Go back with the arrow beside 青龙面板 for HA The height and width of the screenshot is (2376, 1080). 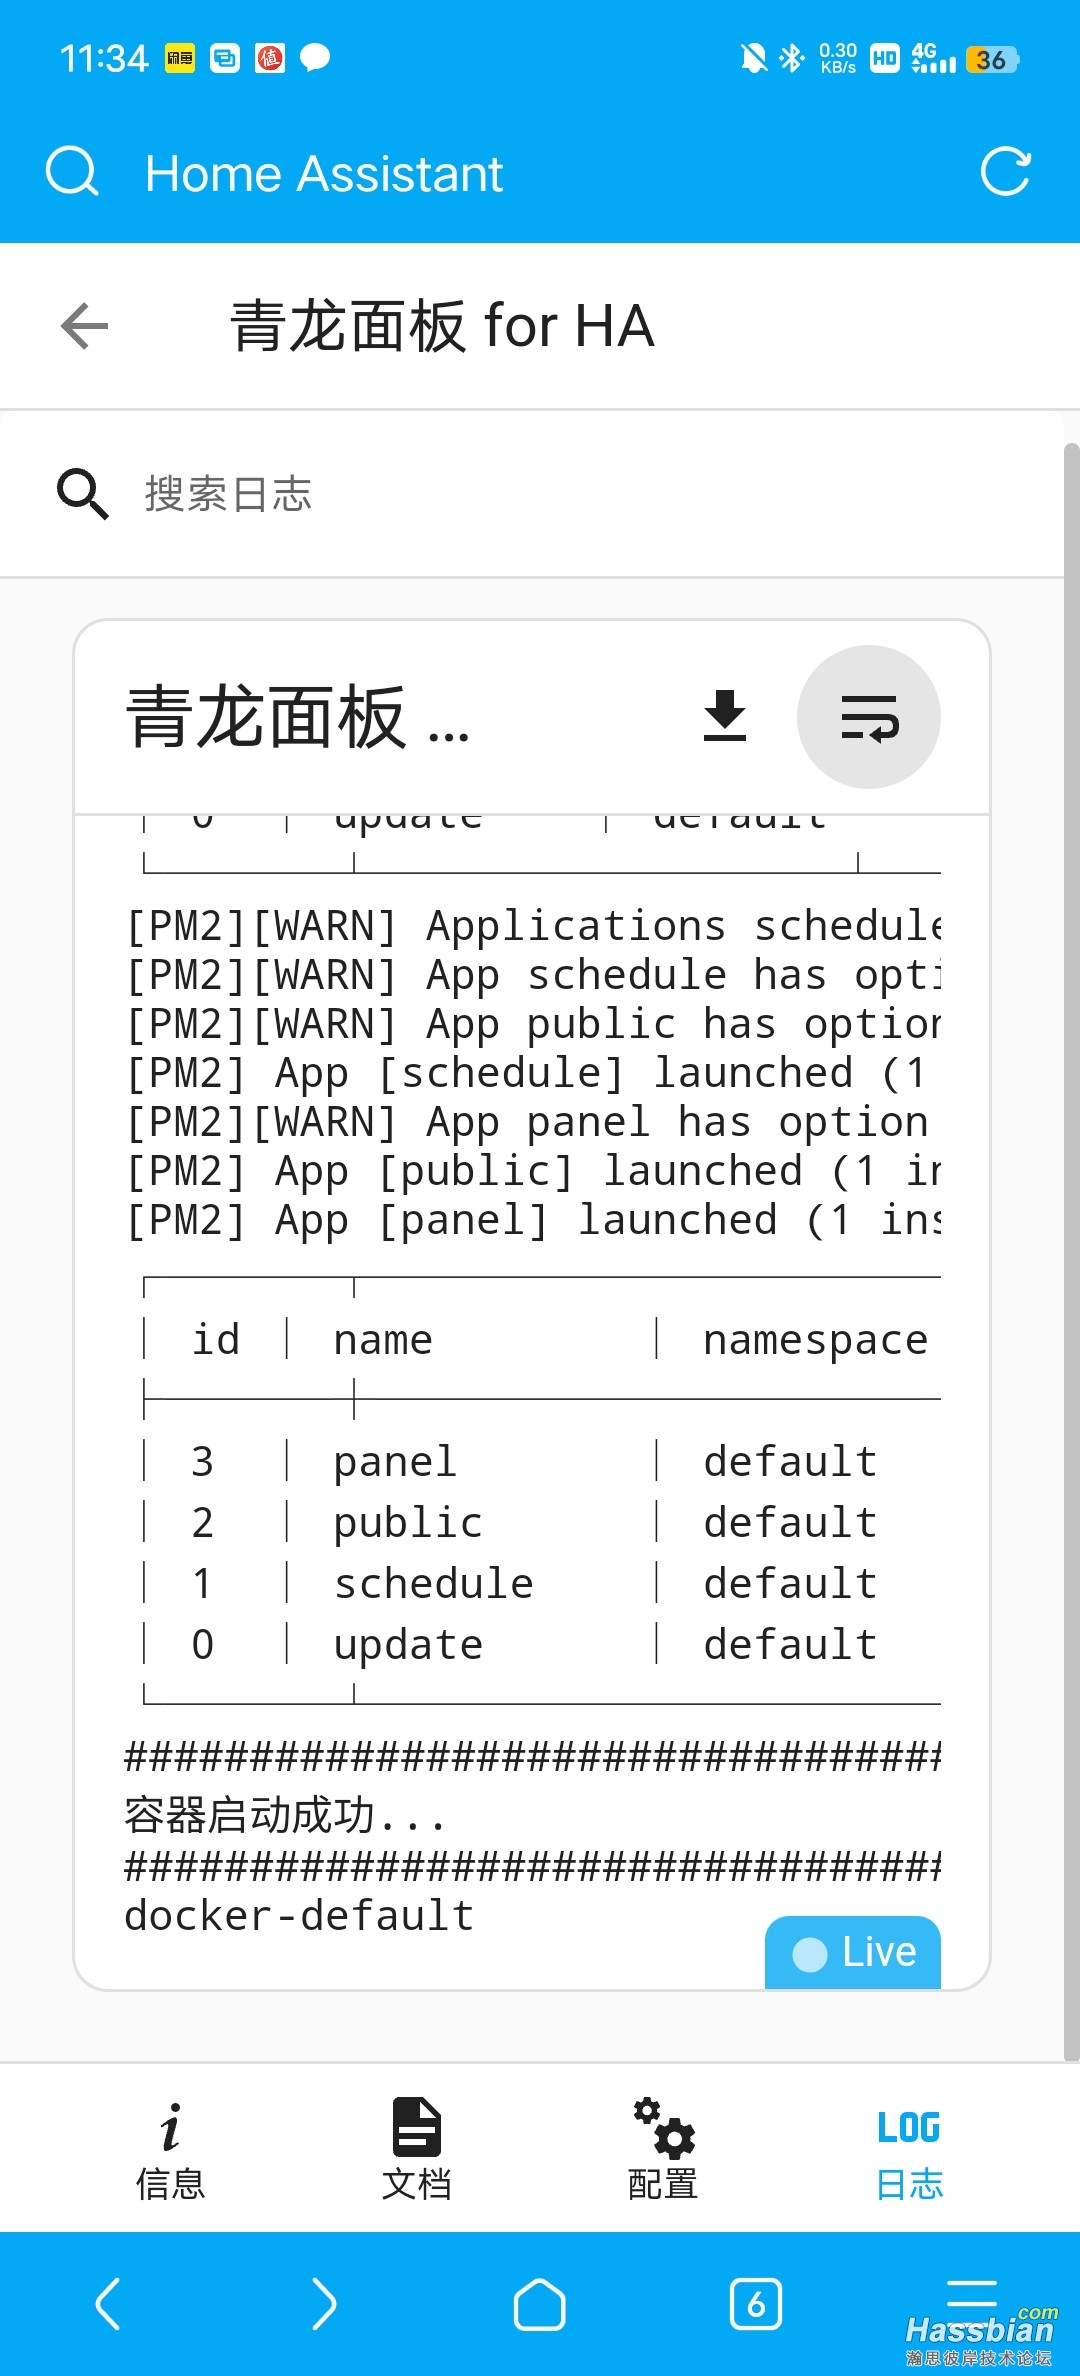tap(84, 326)
